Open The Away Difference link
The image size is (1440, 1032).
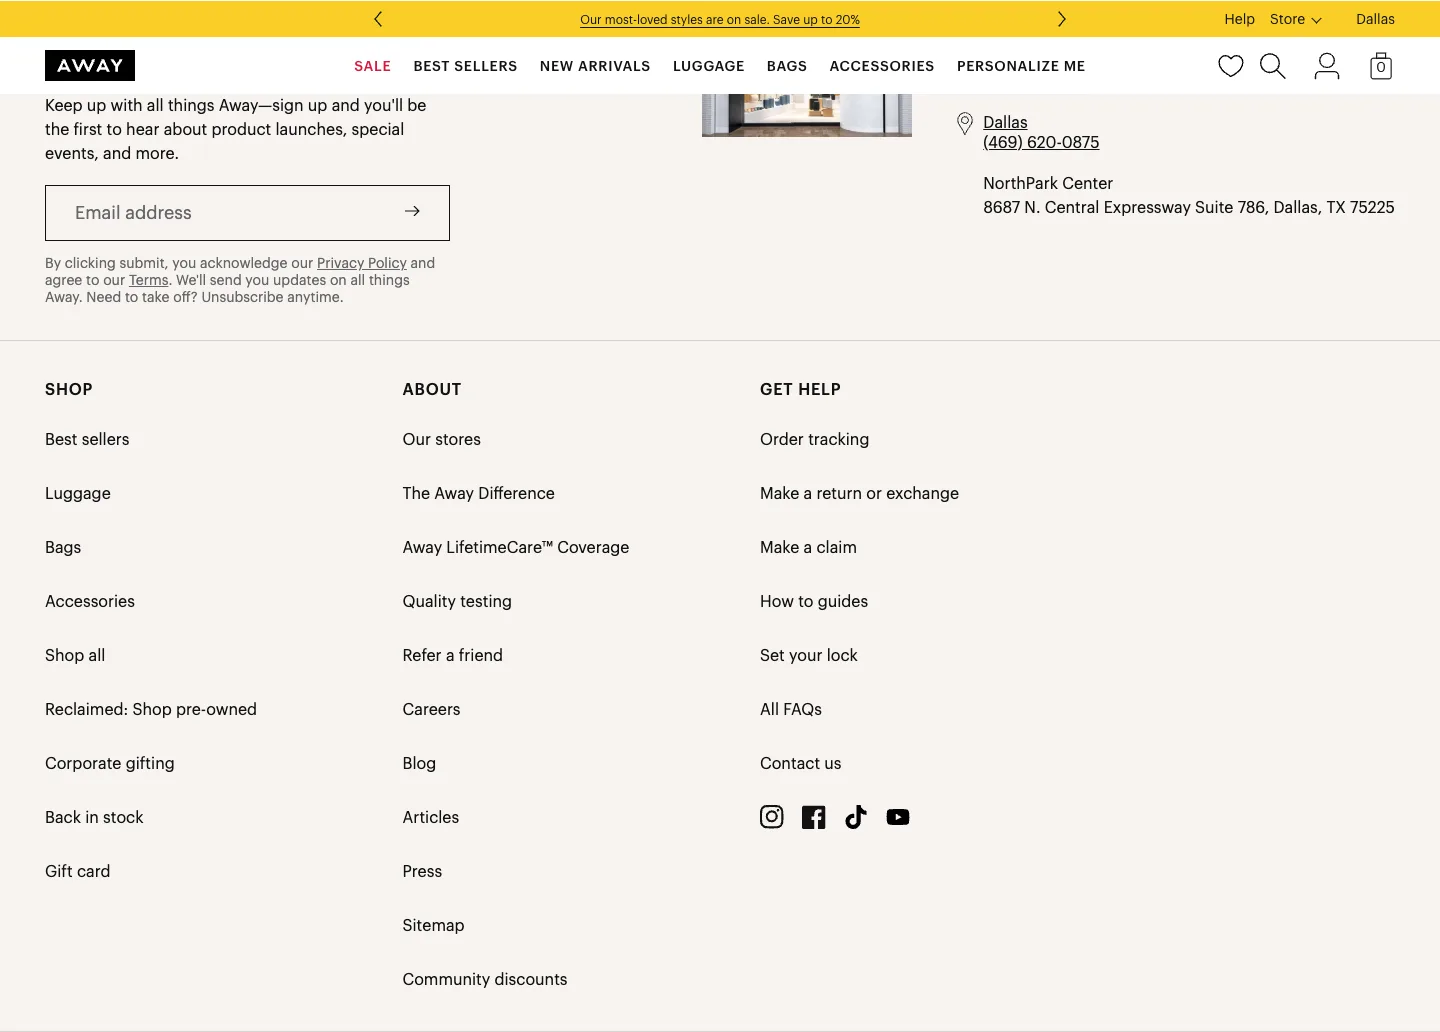pyautogui.click(x=479, y=493)
